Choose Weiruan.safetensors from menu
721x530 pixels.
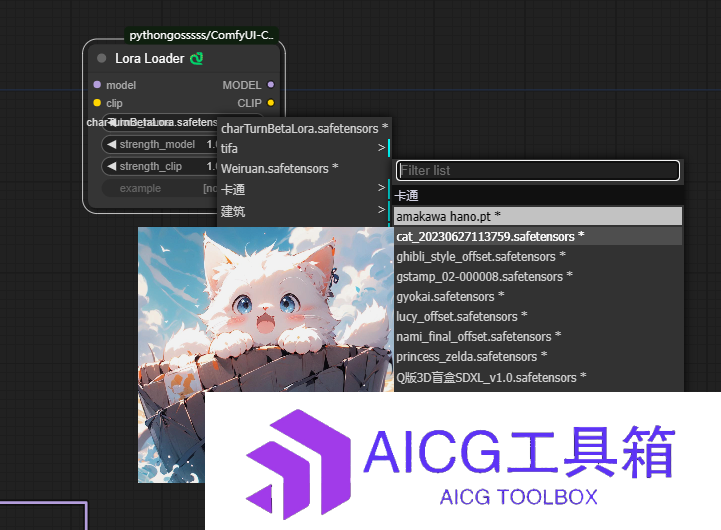304,168
